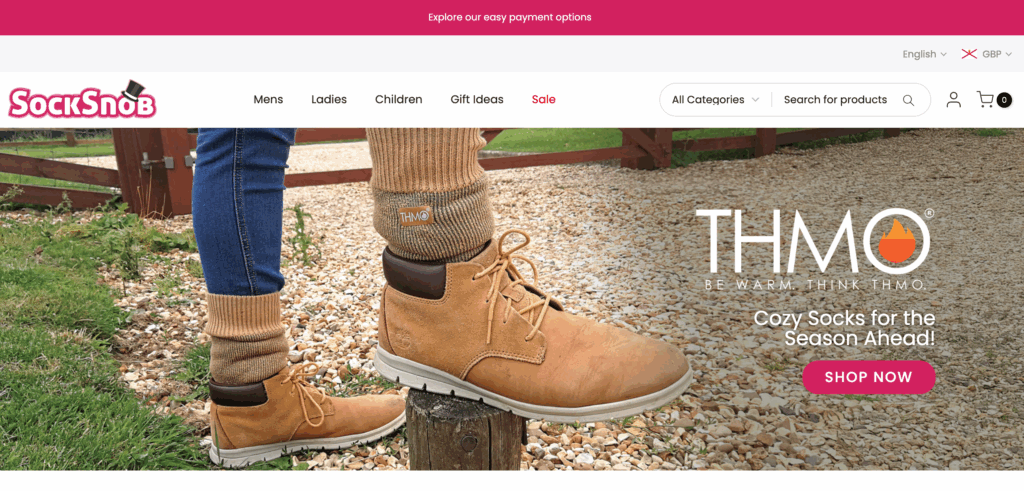Click the boot hero banner image

(512, 299)
